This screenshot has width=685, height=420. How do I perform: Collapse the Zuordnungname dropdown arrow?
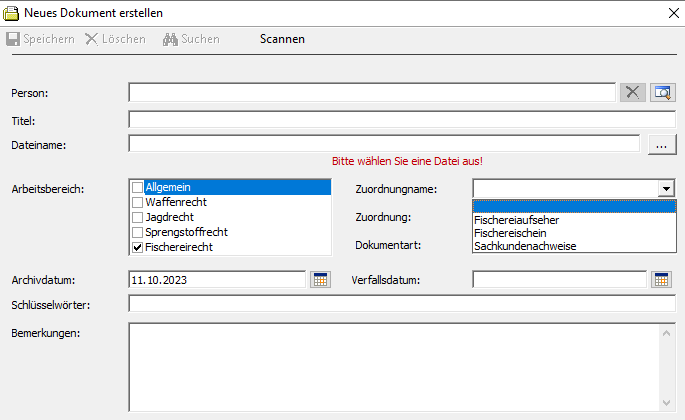(x=665, y=188)
